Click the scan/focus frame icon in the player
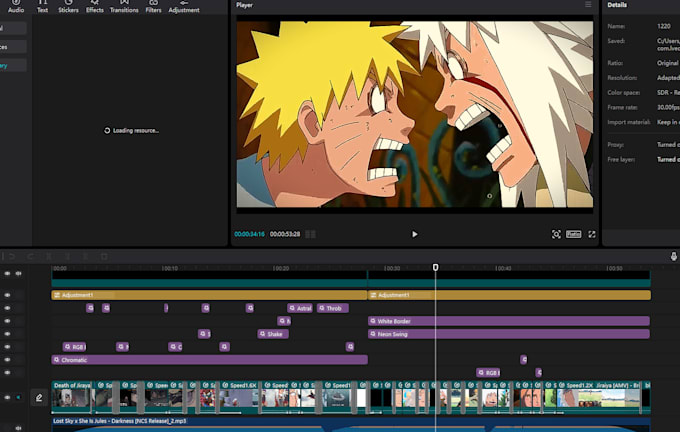This screenshot has height=432, width=680. click(556, 234)
